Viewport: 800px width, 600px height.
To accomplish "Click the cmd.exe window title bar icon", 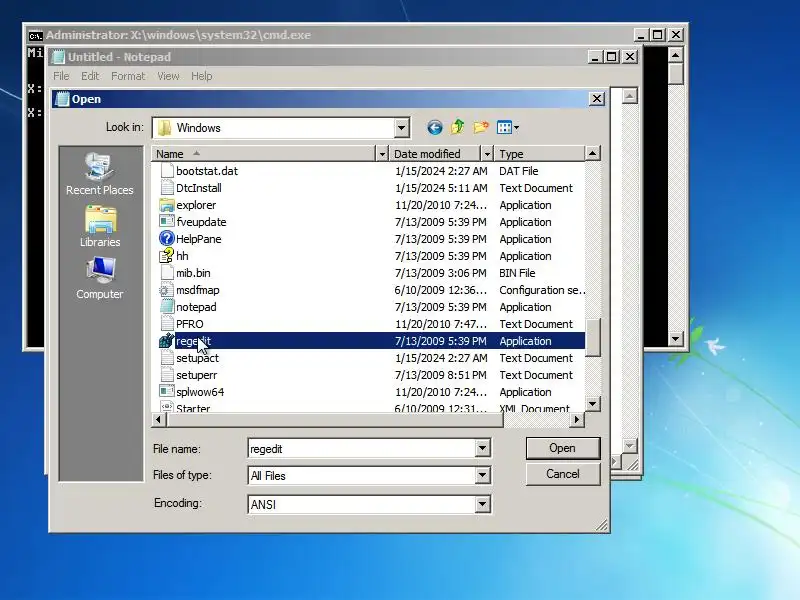I will 35,35.
